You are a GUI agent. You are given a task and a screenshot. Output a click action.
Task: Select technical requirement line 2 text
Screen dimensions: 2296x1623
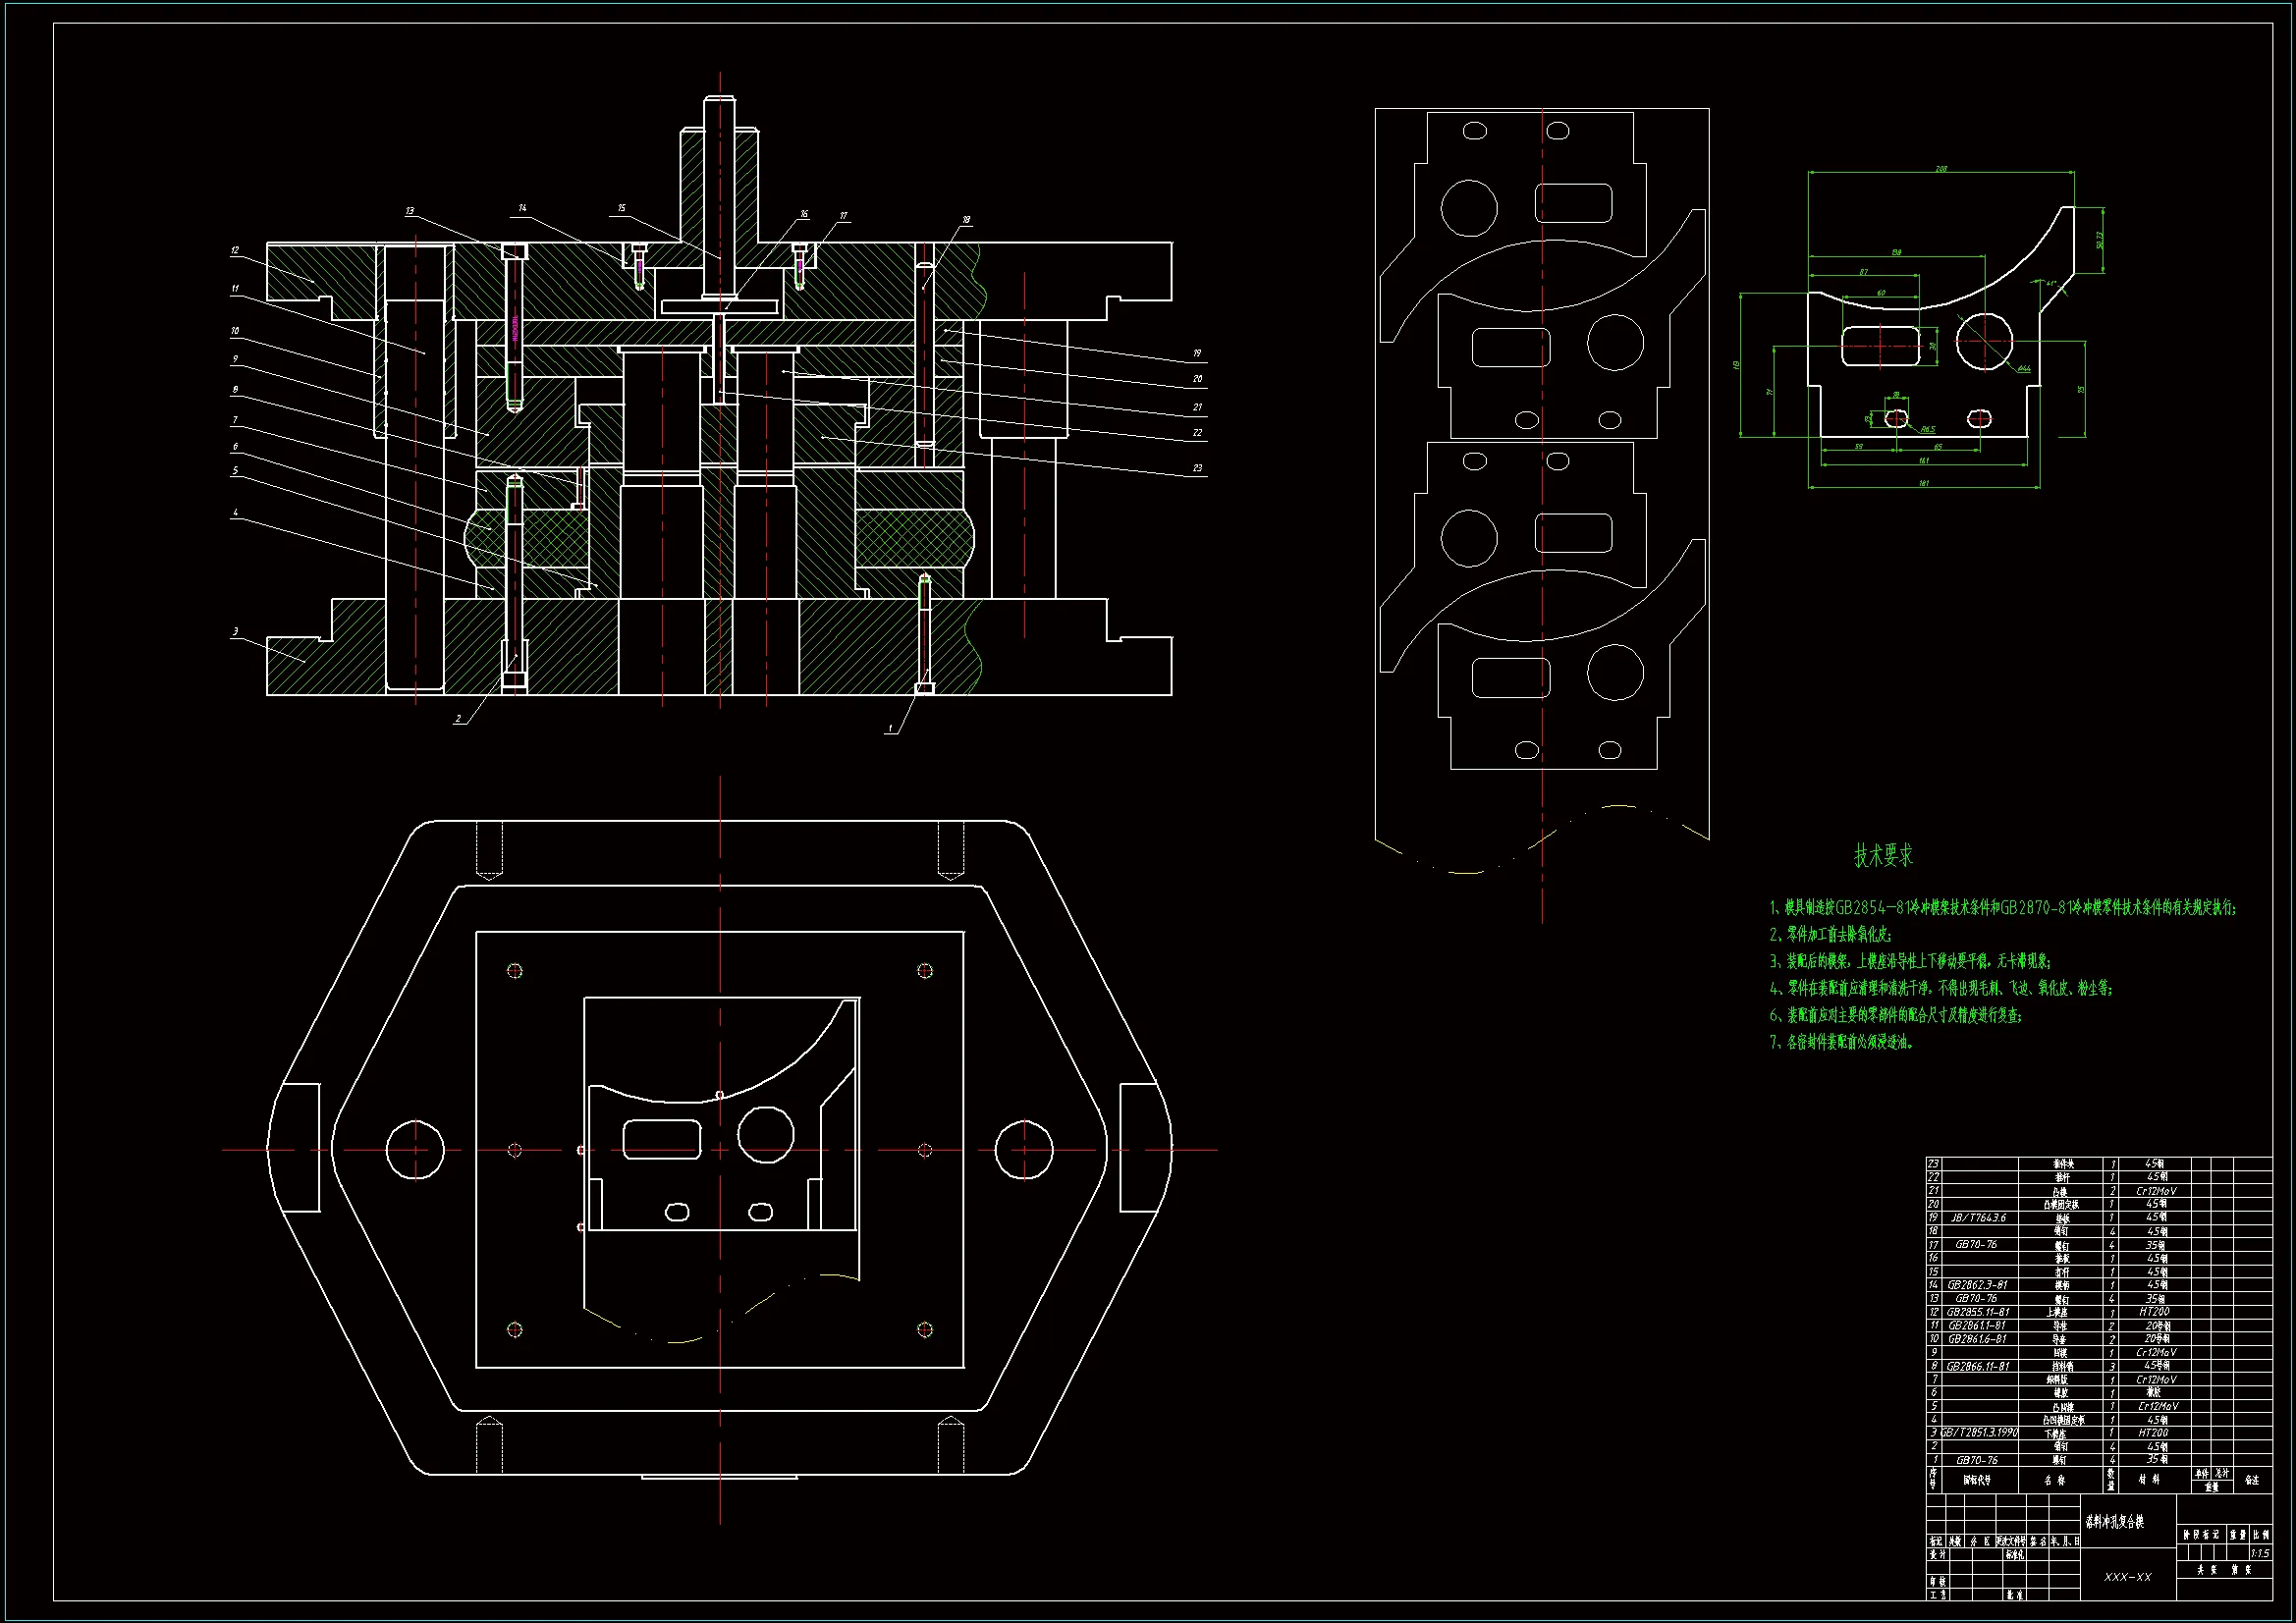point(1831,935)
